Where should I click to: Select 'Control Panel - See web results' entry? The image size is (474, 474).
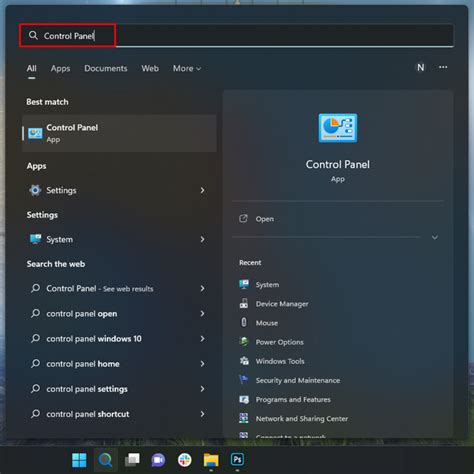(119, 288)
